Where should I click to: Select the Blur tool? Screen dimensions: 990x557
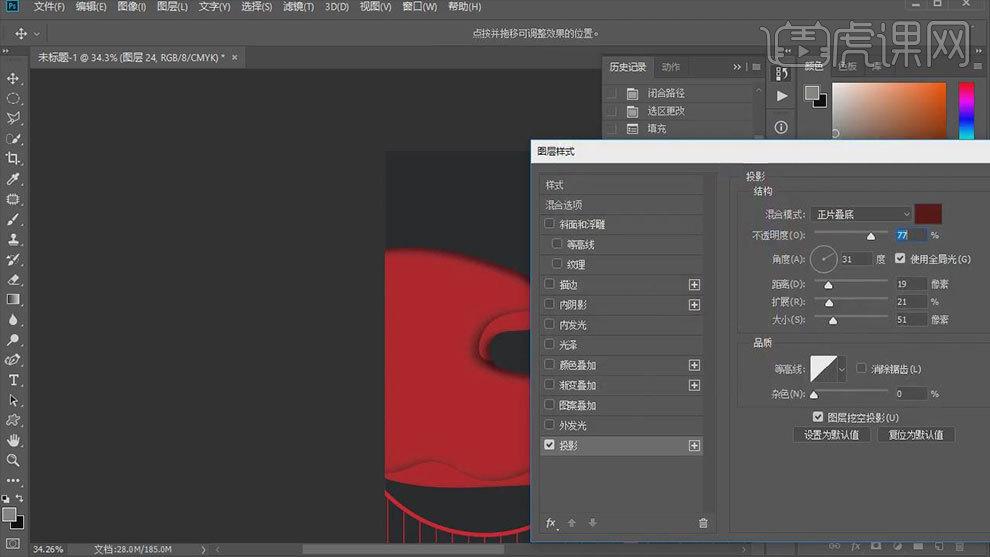point(13,320)
